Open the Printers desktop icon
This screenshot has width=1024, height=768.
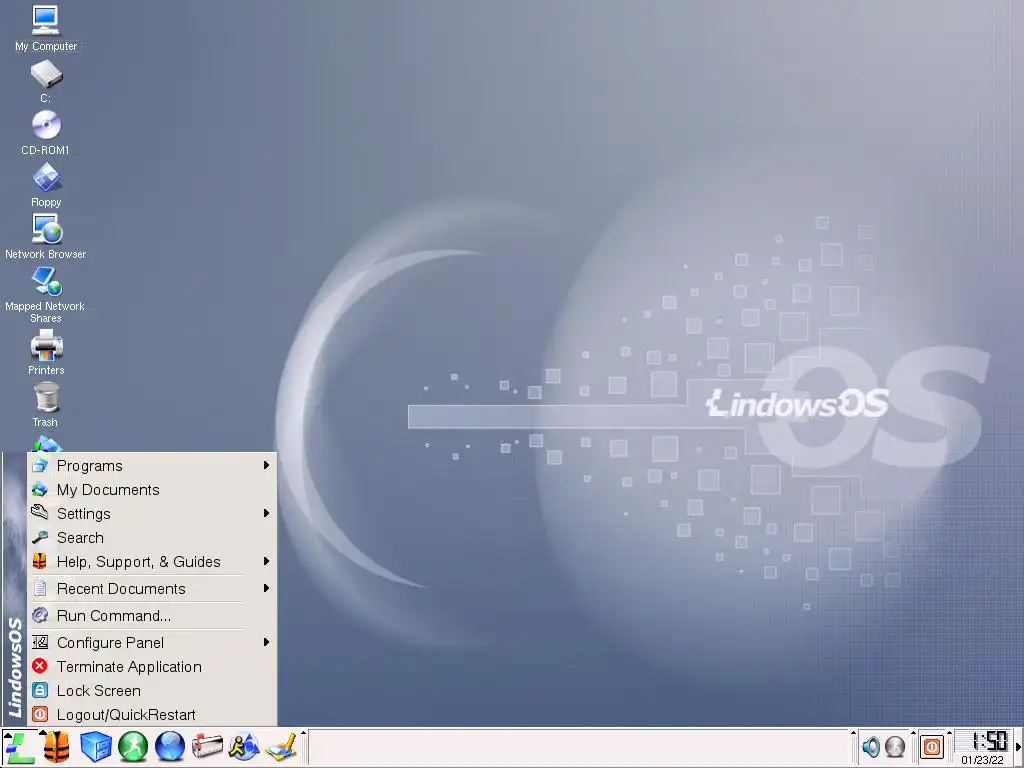pyautogui.click(x=46, y=352)
